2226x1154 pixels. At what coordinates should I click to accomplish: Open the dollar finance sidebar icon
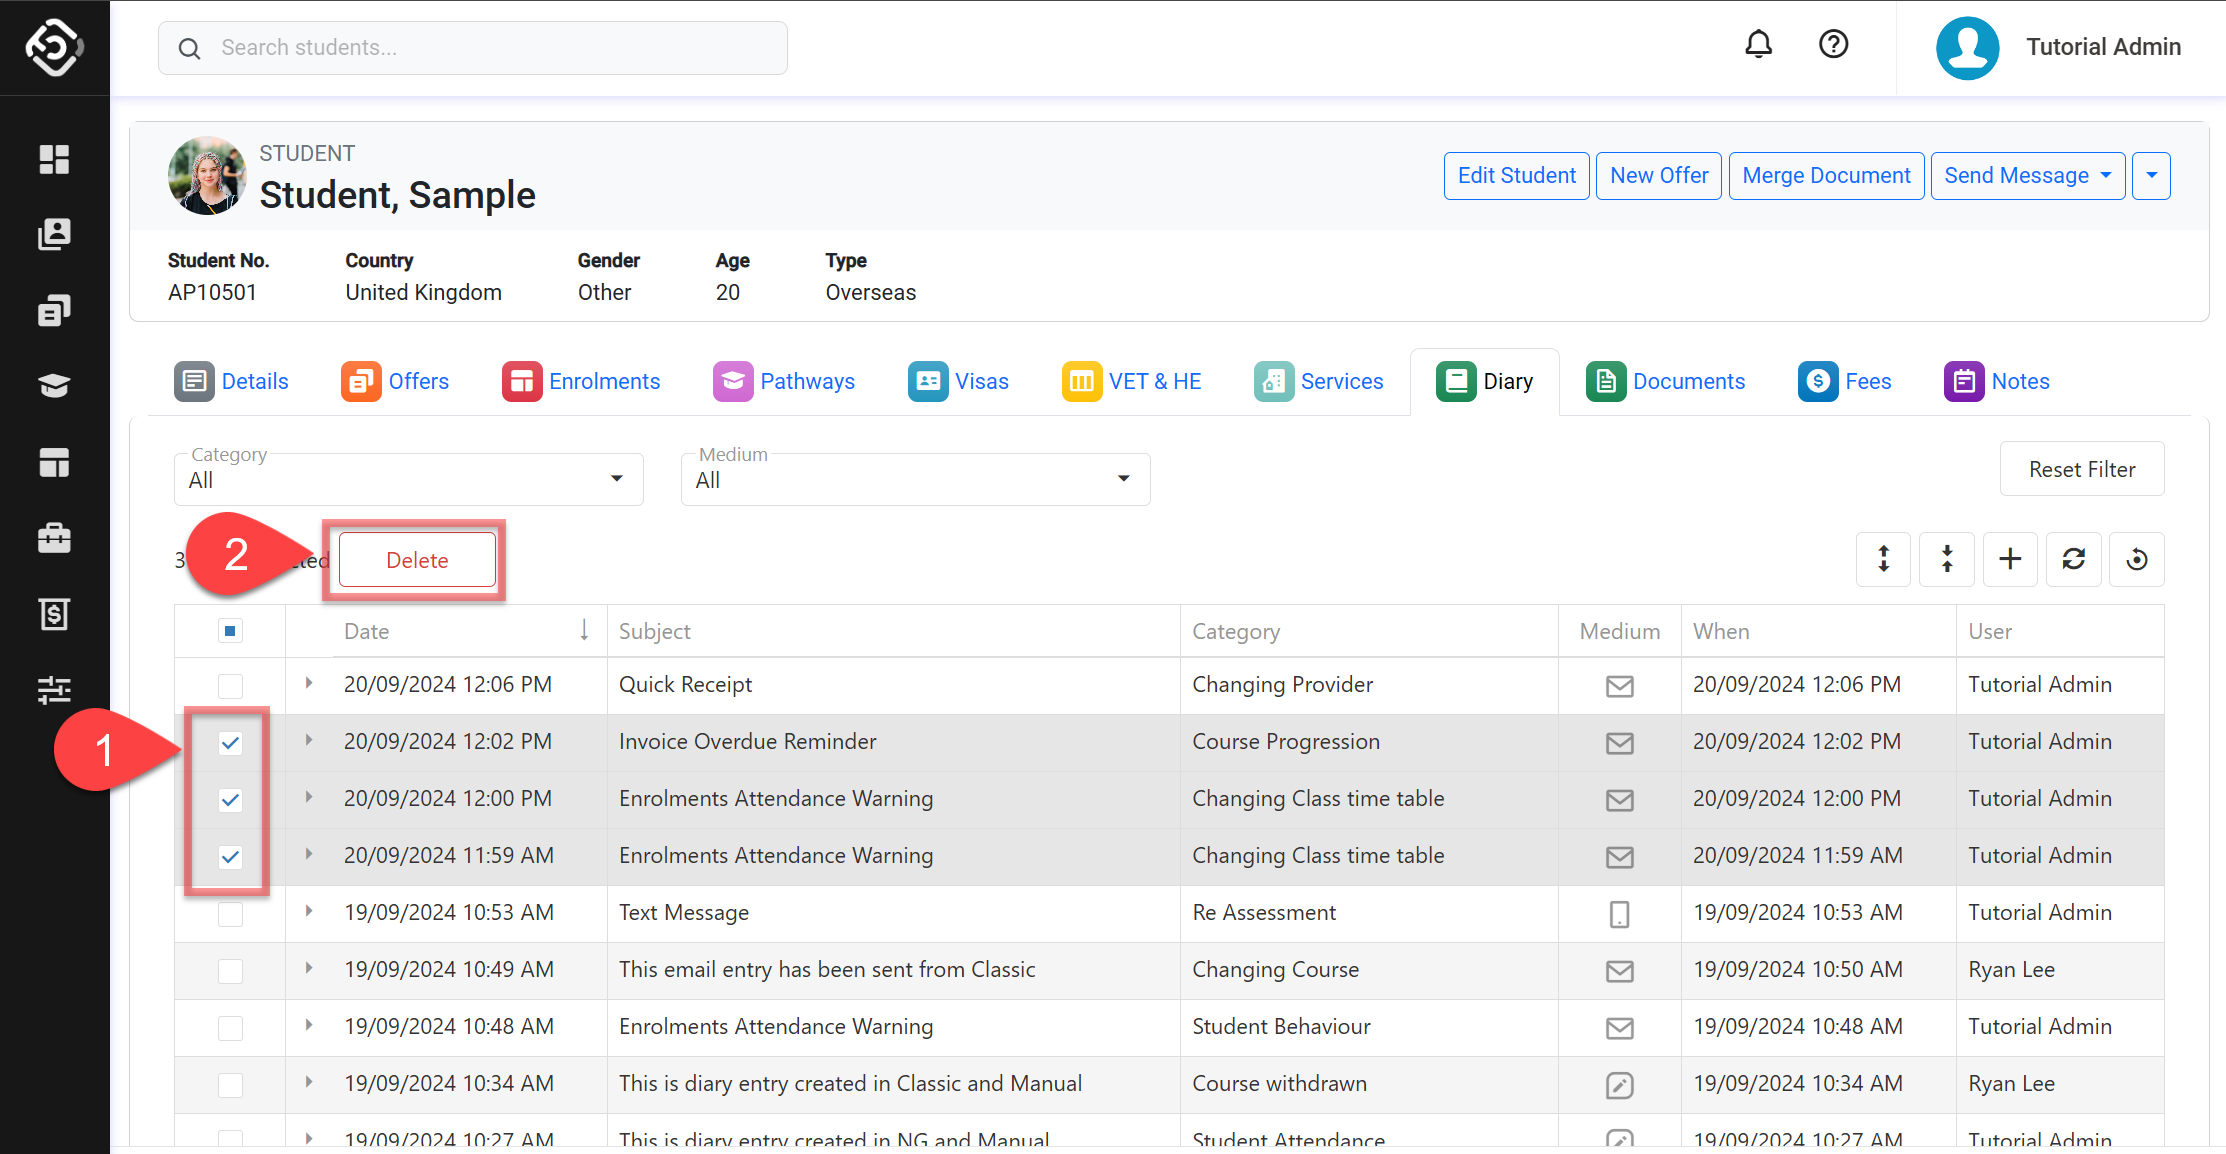pos(54,614)
